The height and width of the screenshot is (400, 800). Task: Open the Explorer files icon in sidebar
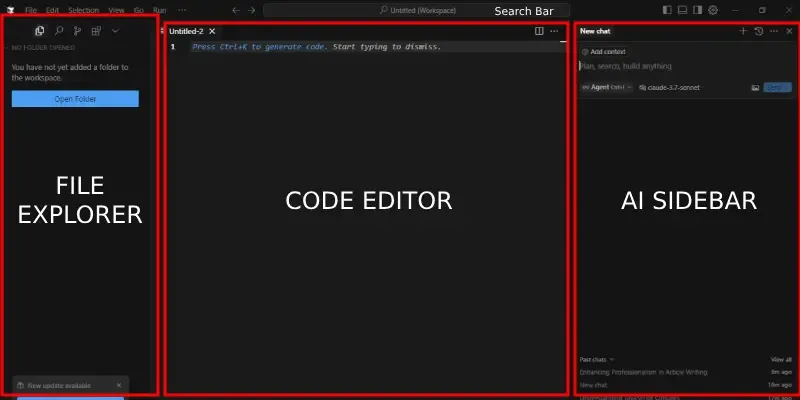tap(40, 31)
